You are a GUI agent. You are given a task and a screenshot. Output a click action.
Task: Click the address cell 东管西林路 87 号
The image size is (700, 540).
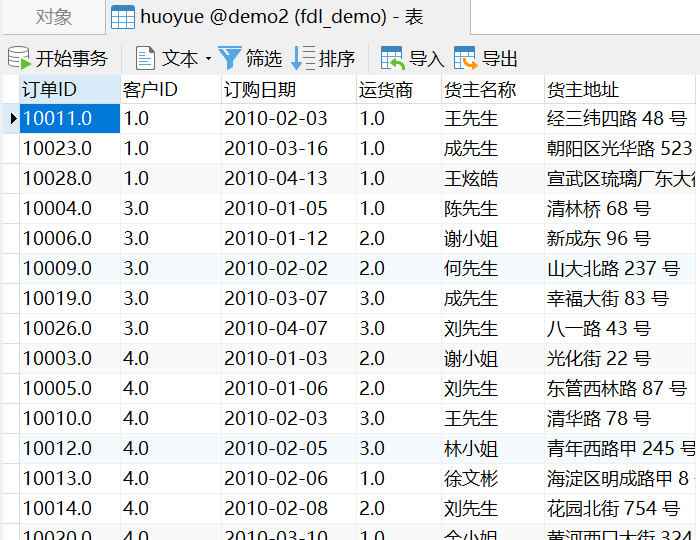point(620,388)
